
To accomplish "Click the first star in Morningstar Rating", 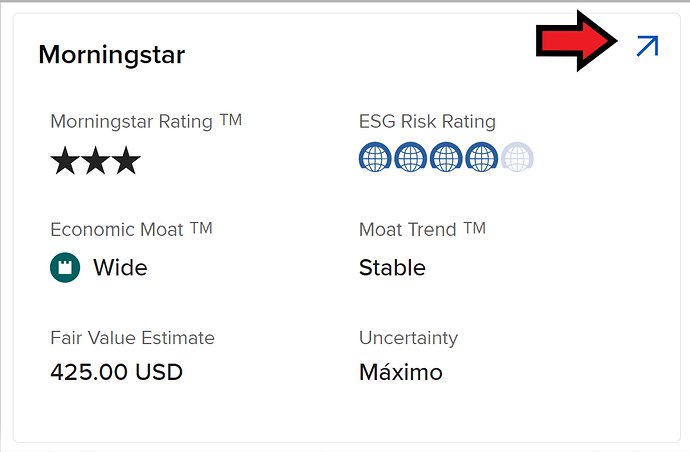I will point(64,160).
